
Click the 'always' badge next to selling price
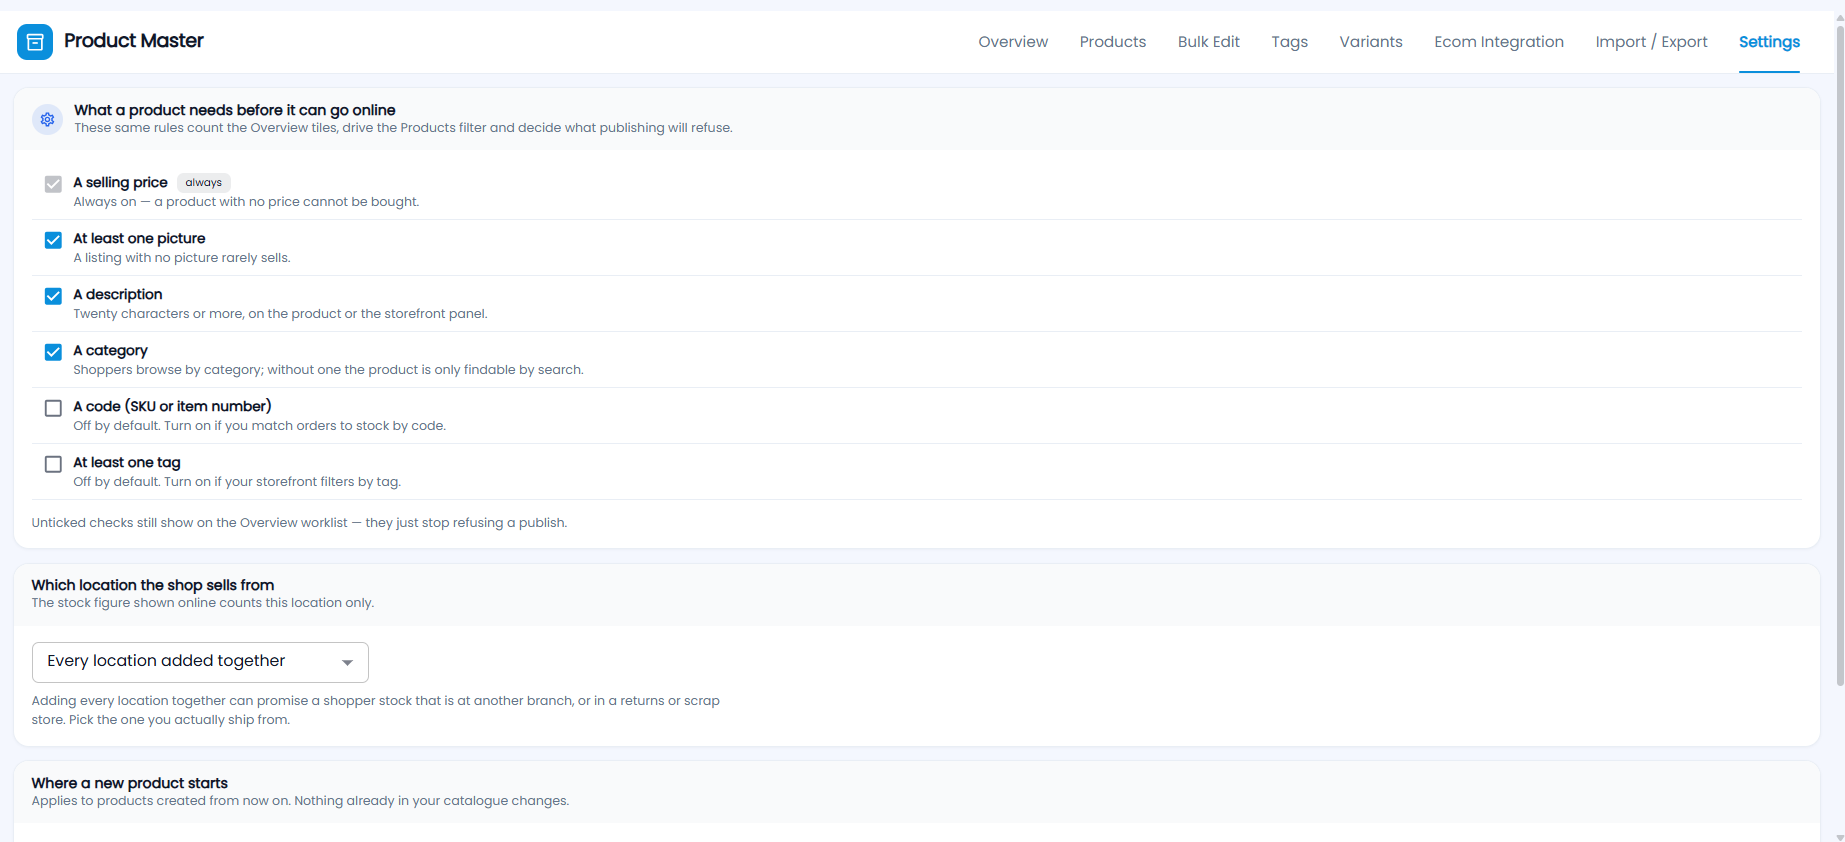pyautogui.click(x=204, y=183)
